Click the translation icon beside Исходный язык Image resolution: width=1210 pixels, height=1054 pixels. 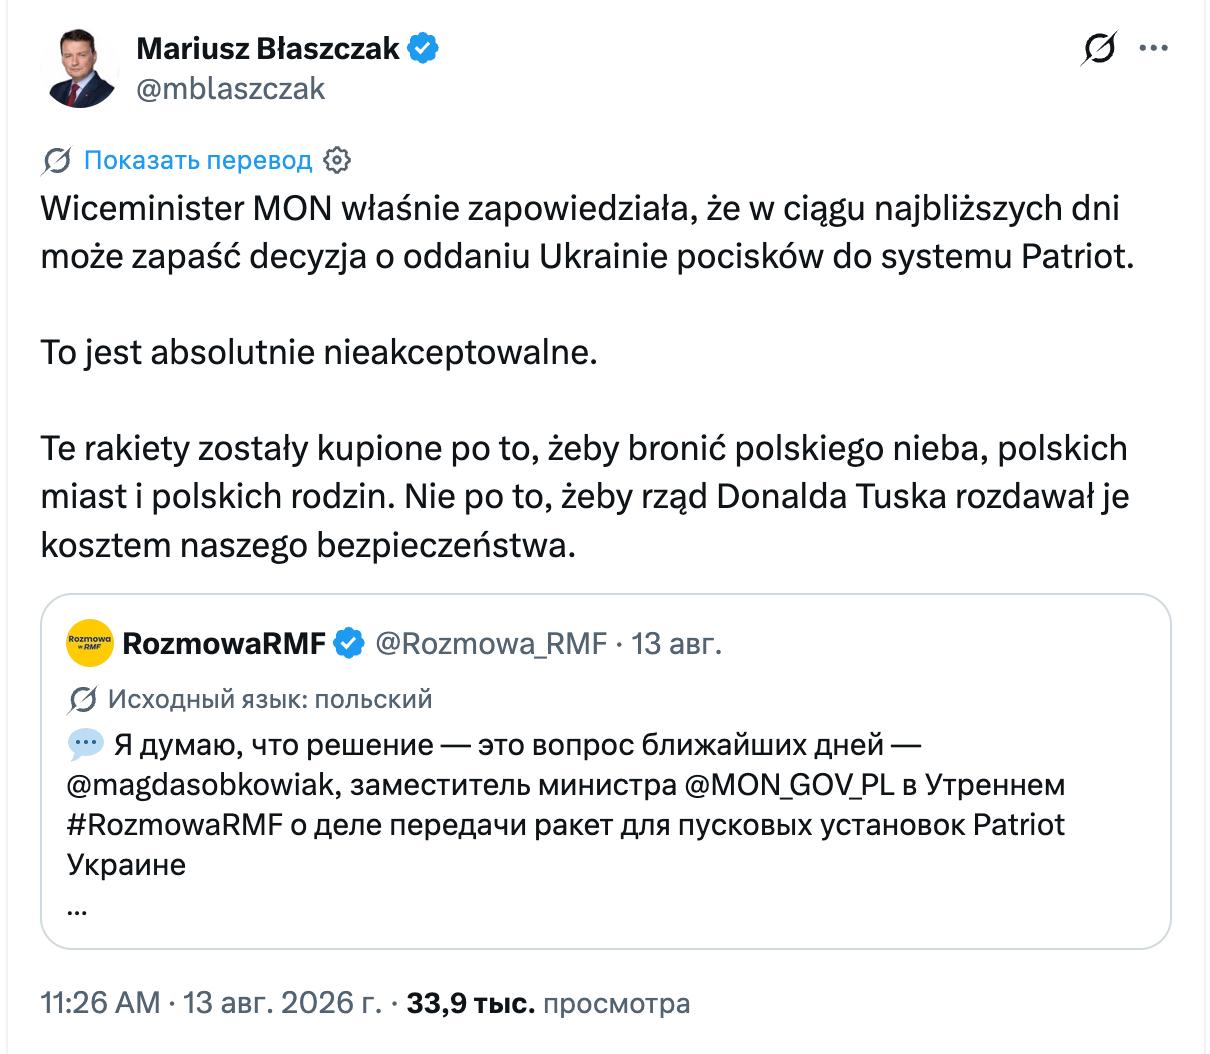[x=82, y=699]
